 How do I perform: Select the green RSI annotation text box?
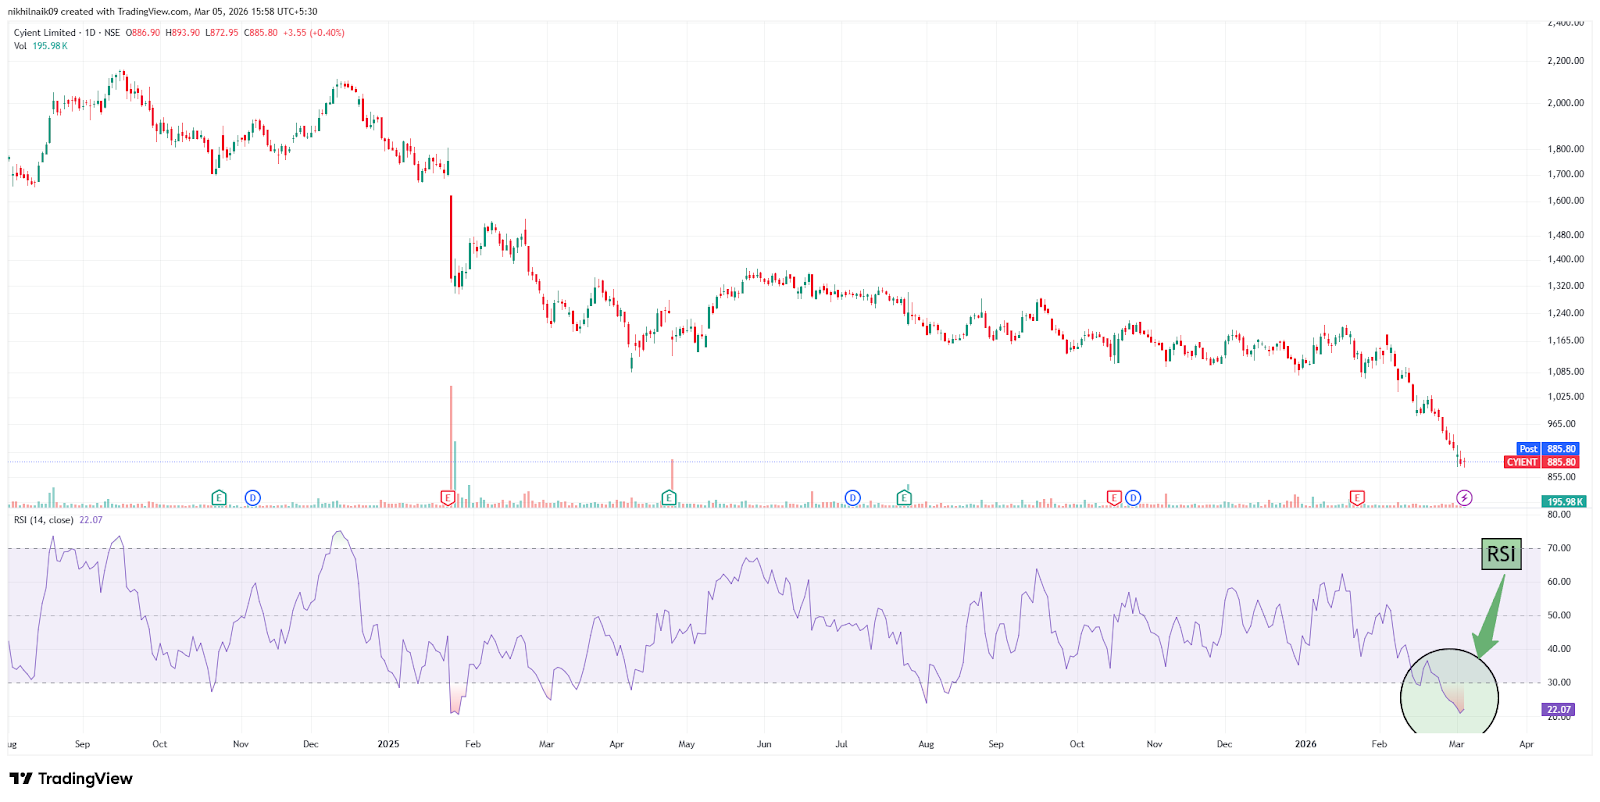(1501, 554)
